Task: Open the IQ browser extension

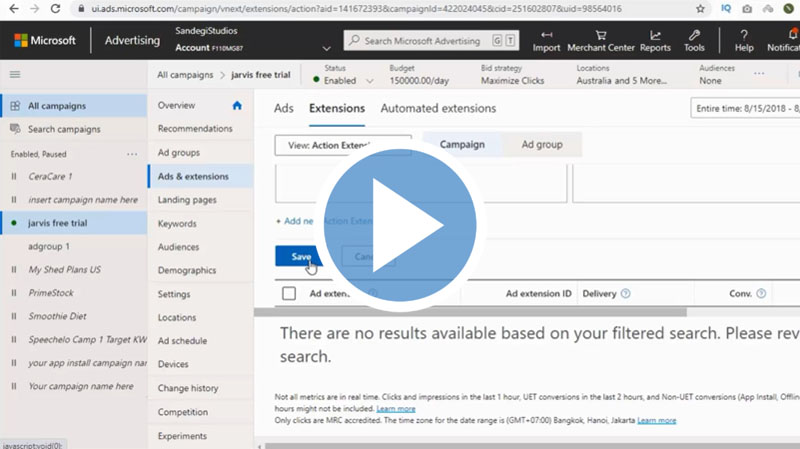Action: [x=726, y=9]
